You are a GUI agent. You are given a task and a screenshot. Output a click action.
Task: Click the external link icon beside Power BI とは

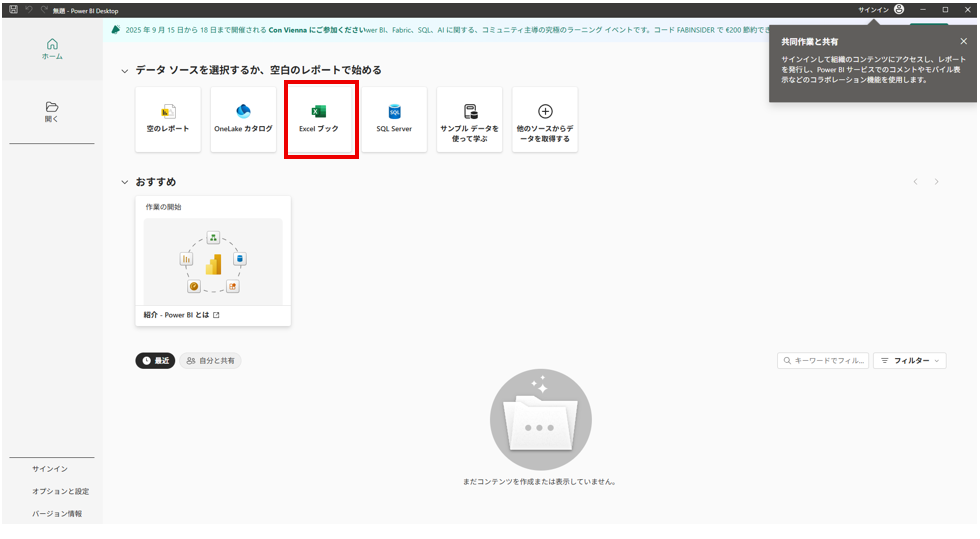pos(216,315)
